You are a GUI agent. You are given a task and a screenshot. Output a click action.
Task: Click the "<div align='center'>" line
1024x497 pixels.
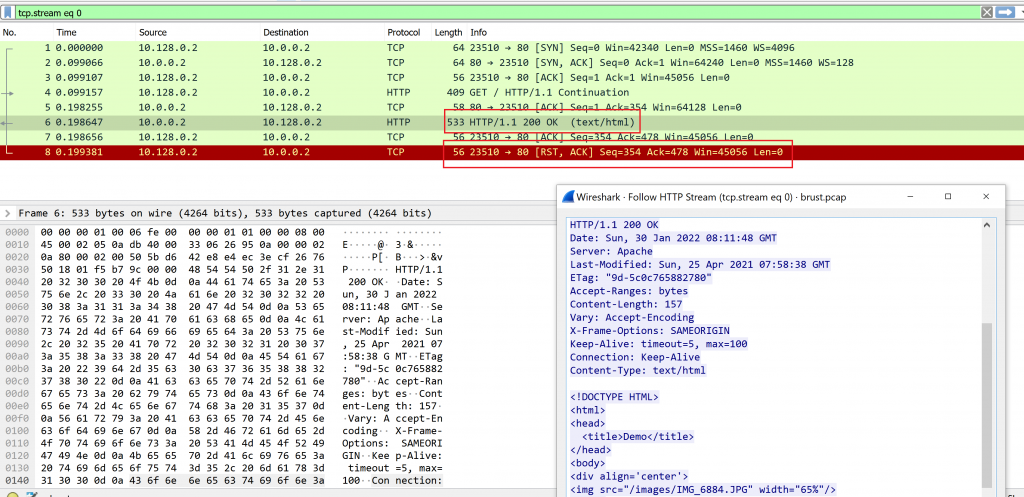point(629,477)
